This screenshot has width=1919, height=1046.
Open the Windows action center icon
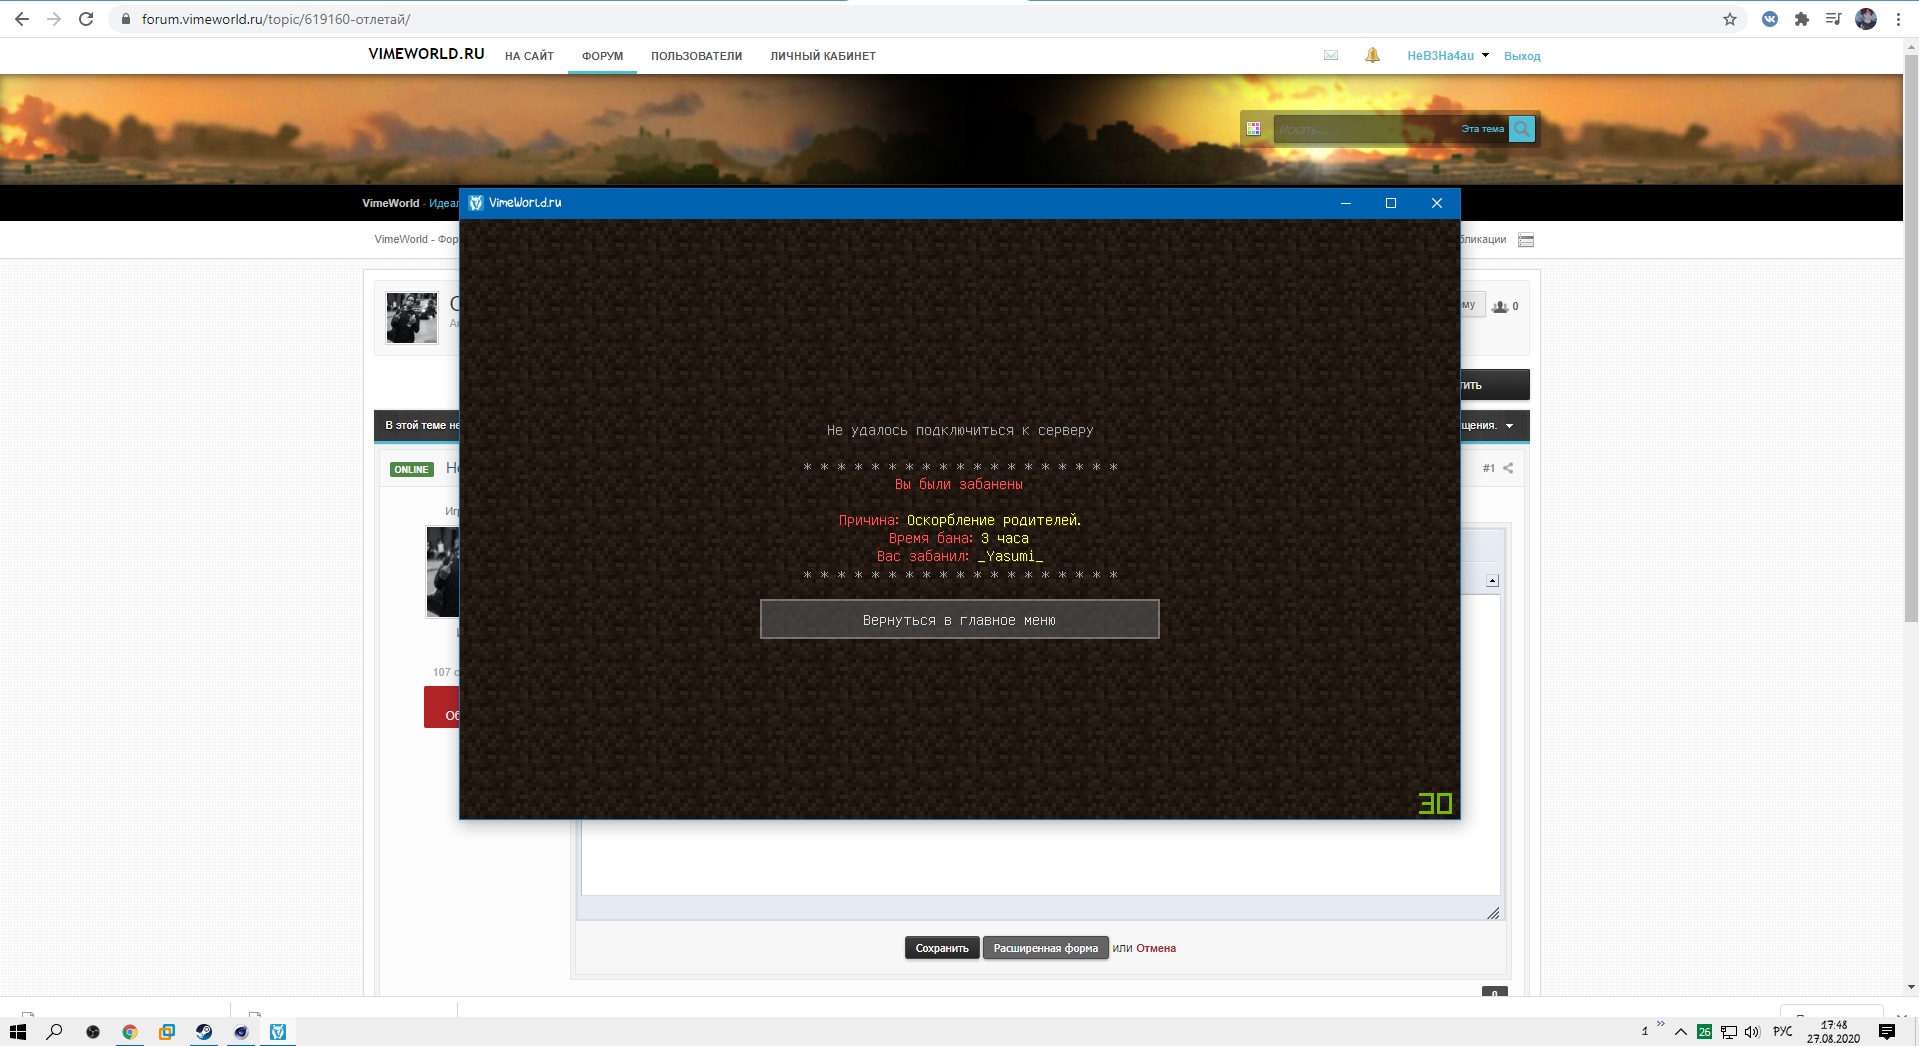(1887, 1032)
